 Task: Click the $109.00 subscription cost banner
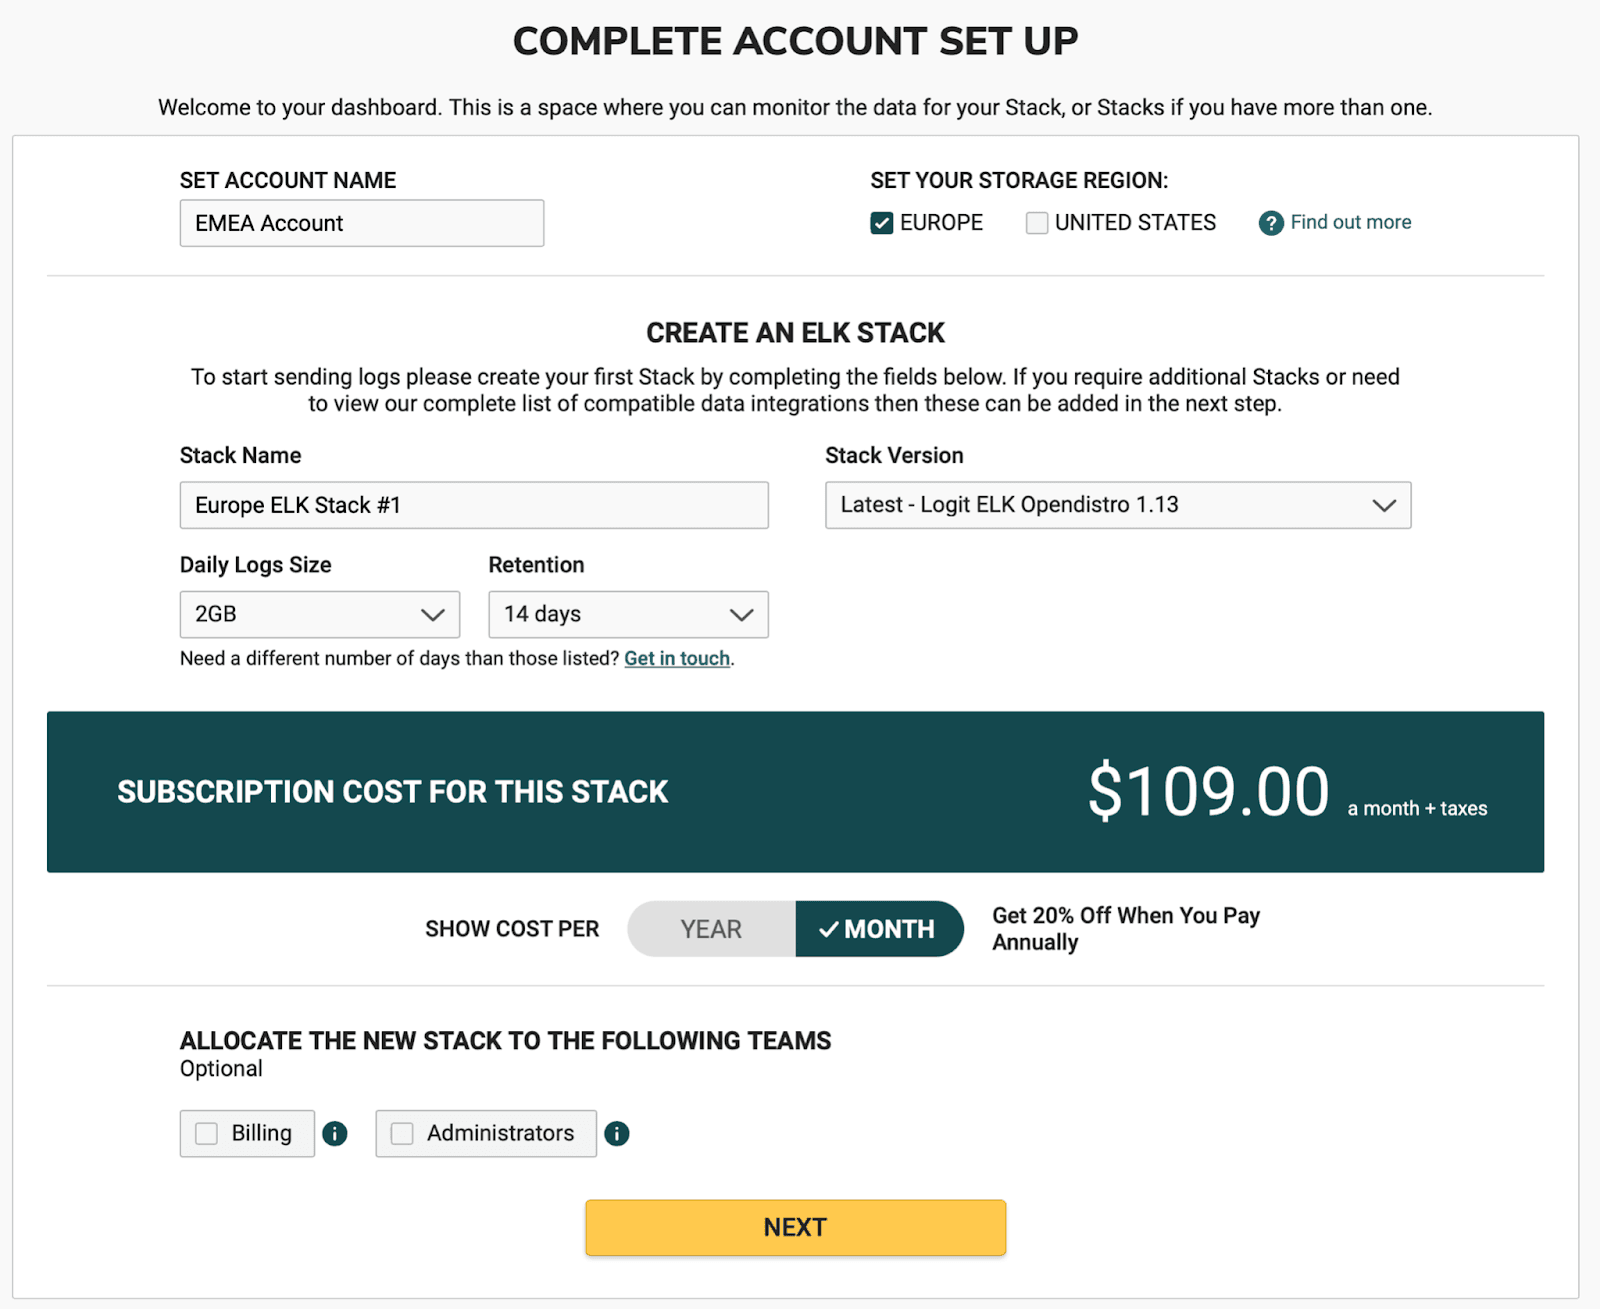[x=795, y=792]
